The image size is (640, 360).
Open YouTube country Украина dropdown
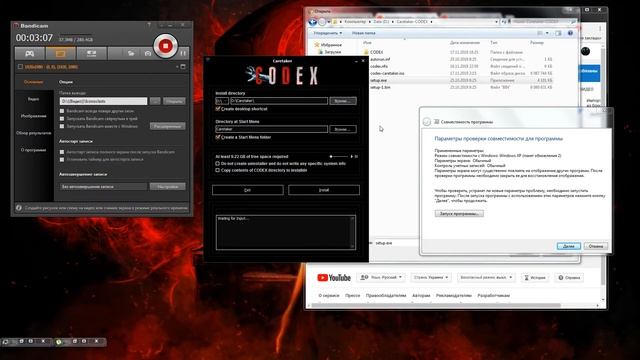point(431,277)
